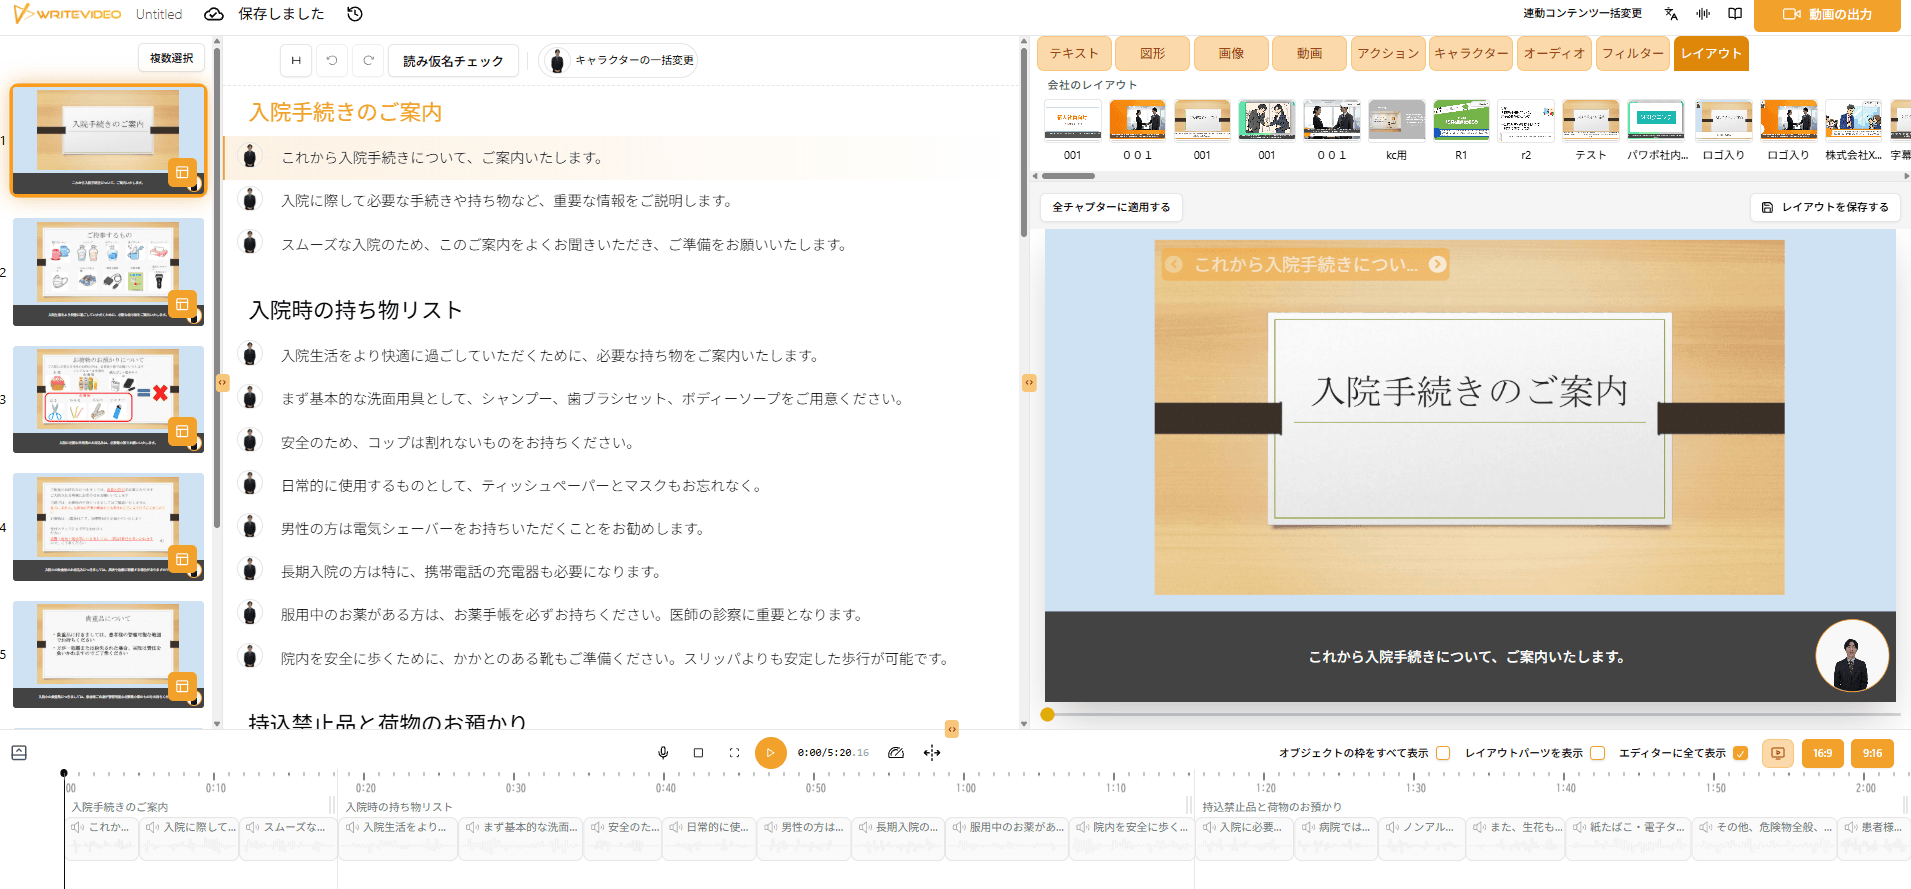
Task: Click the fullscreen preview icon
Action: [x=734, y=753]
